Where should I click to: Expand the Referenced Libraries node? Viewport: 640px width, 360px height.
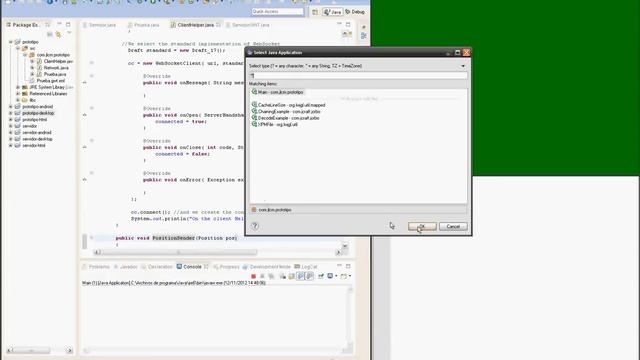coord(18,94)
